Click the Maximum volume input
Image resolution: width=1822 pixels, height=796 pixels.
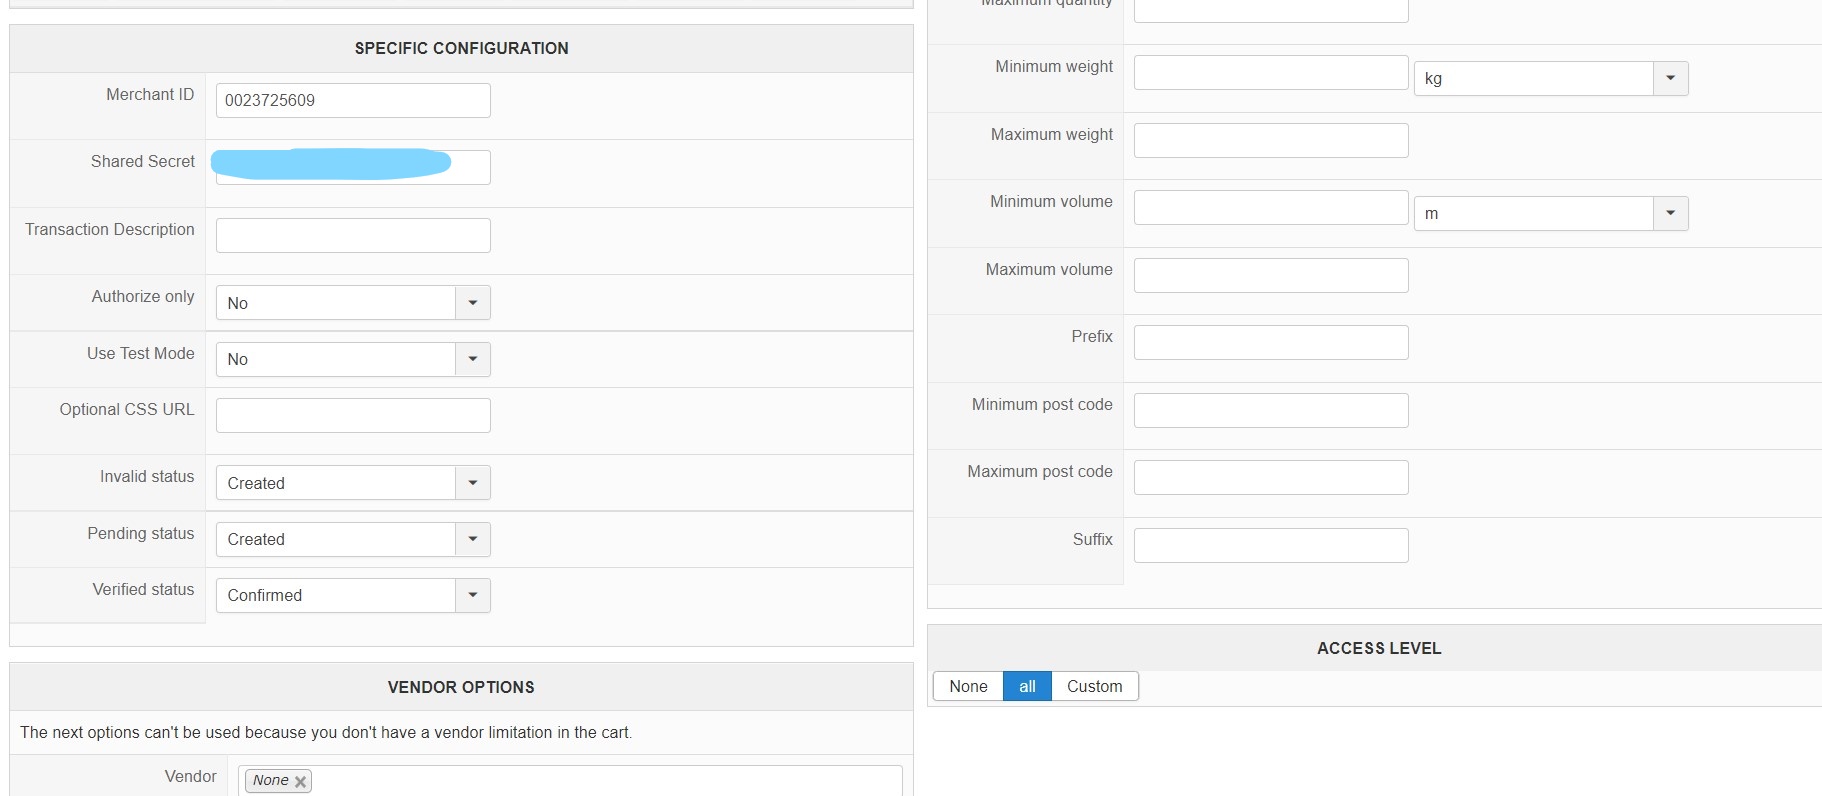pos(1270,275)
